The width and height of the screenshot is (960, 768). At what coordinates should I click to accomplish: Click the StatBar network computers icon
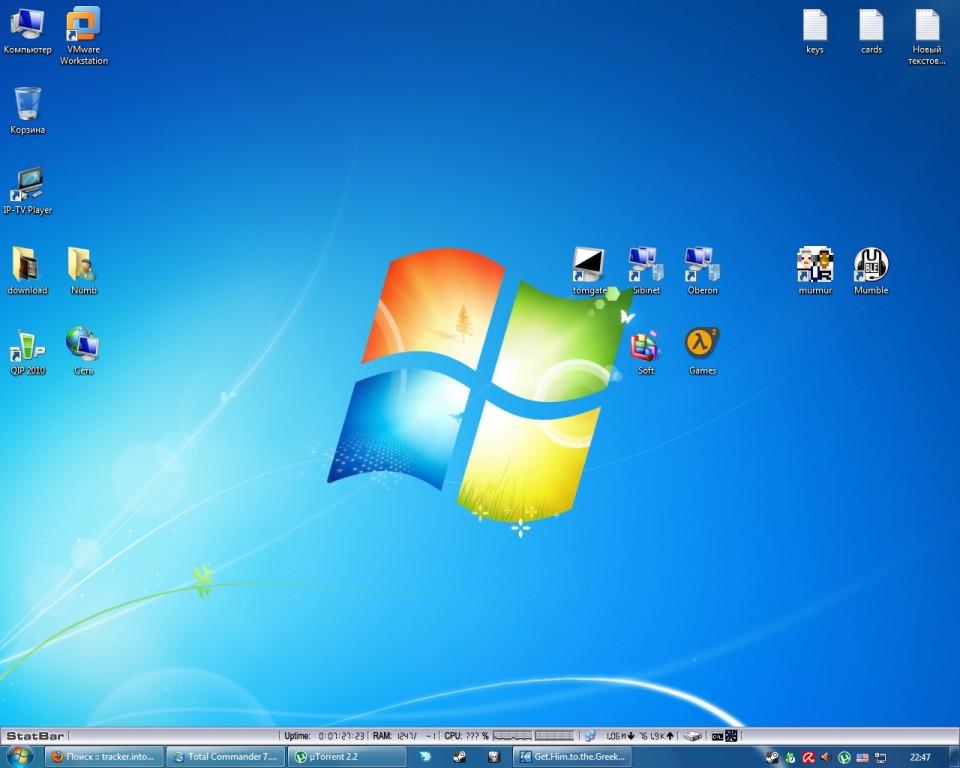point(590,736)
